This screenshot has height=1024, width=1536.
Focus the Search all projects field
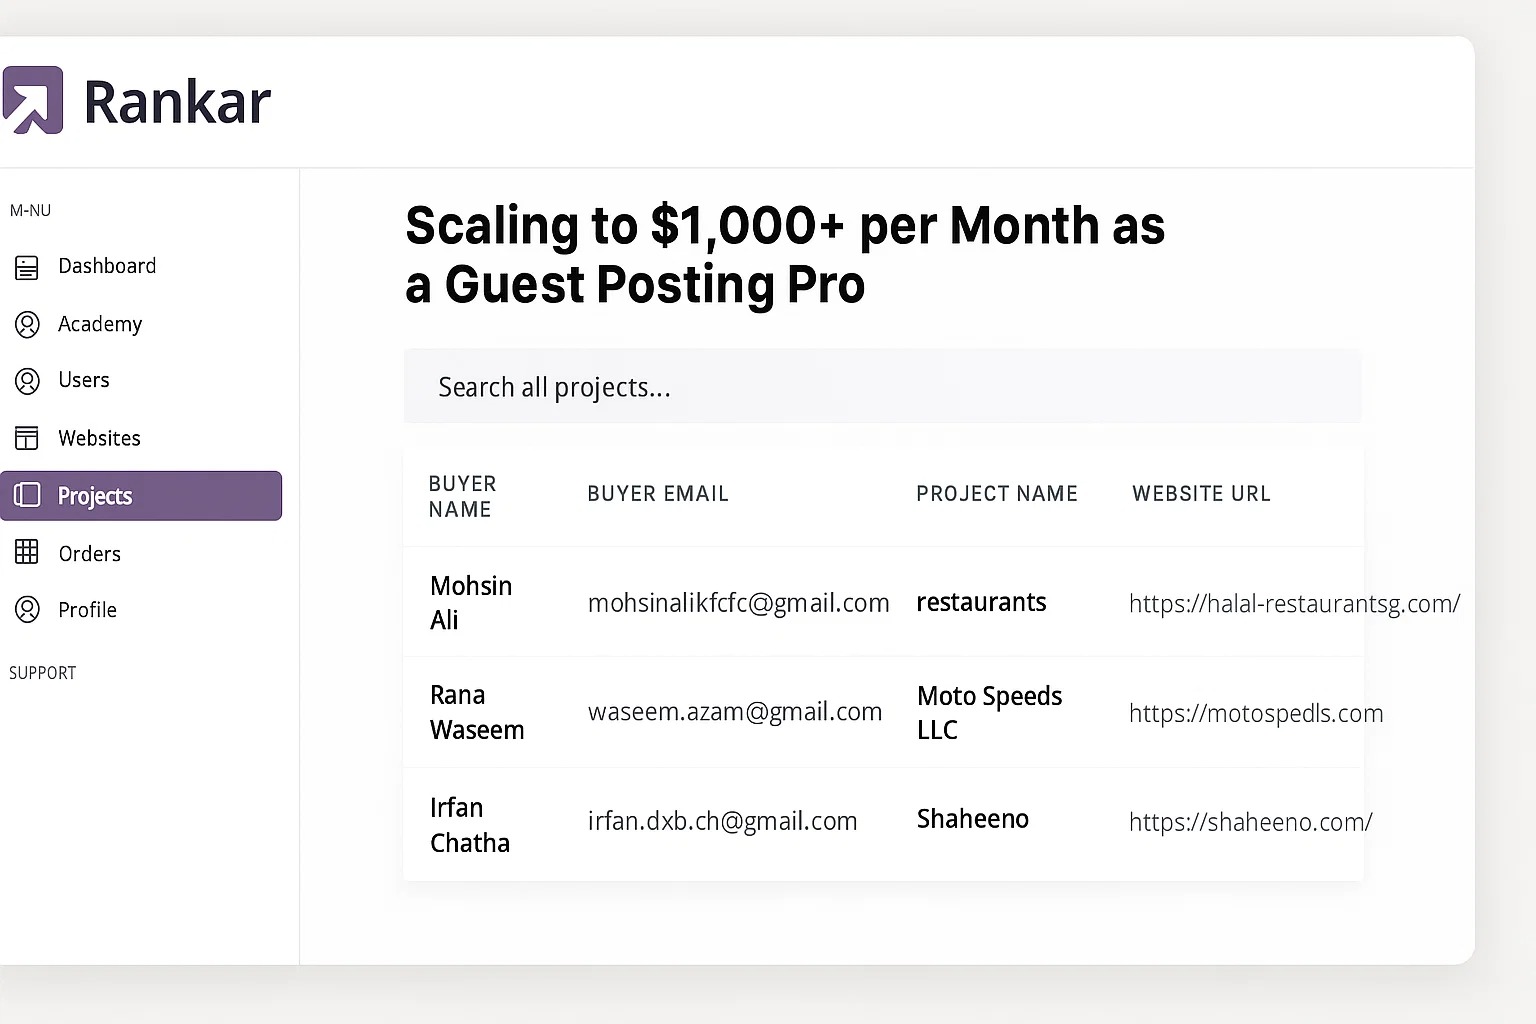tap(882, 387)
